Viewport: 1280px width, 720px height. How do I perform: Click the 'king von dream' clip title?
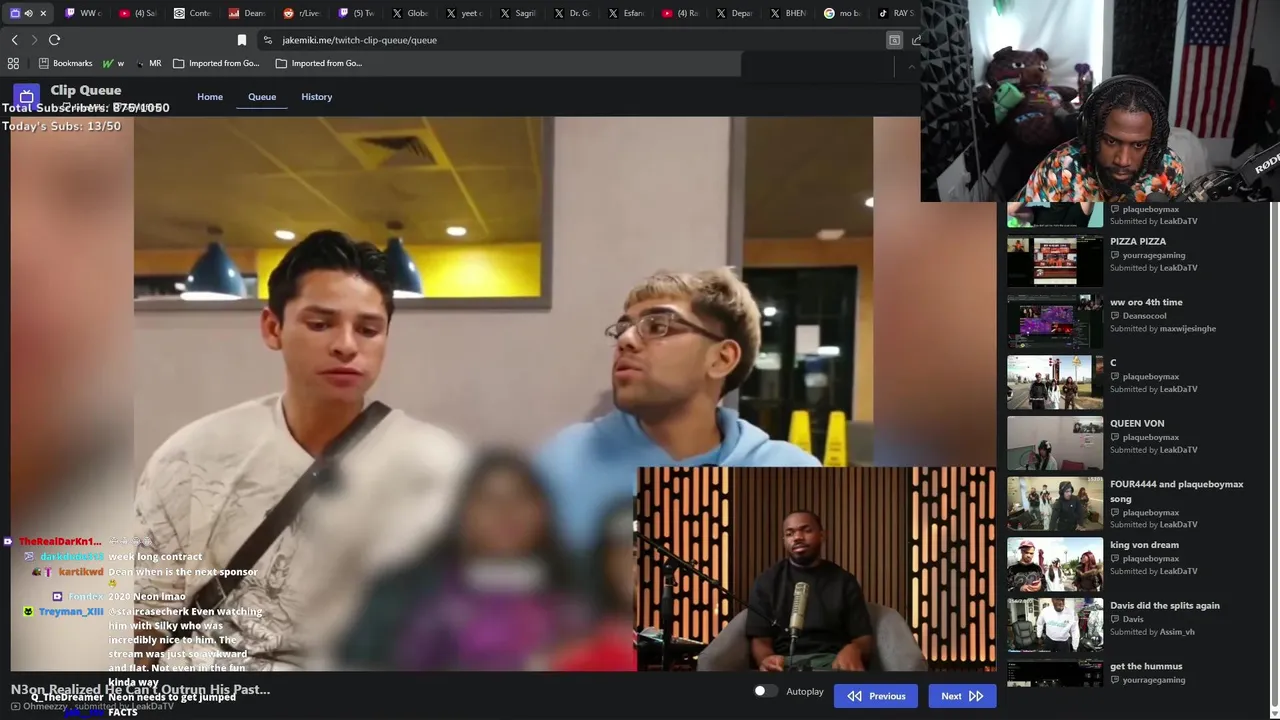[1144, 545]
